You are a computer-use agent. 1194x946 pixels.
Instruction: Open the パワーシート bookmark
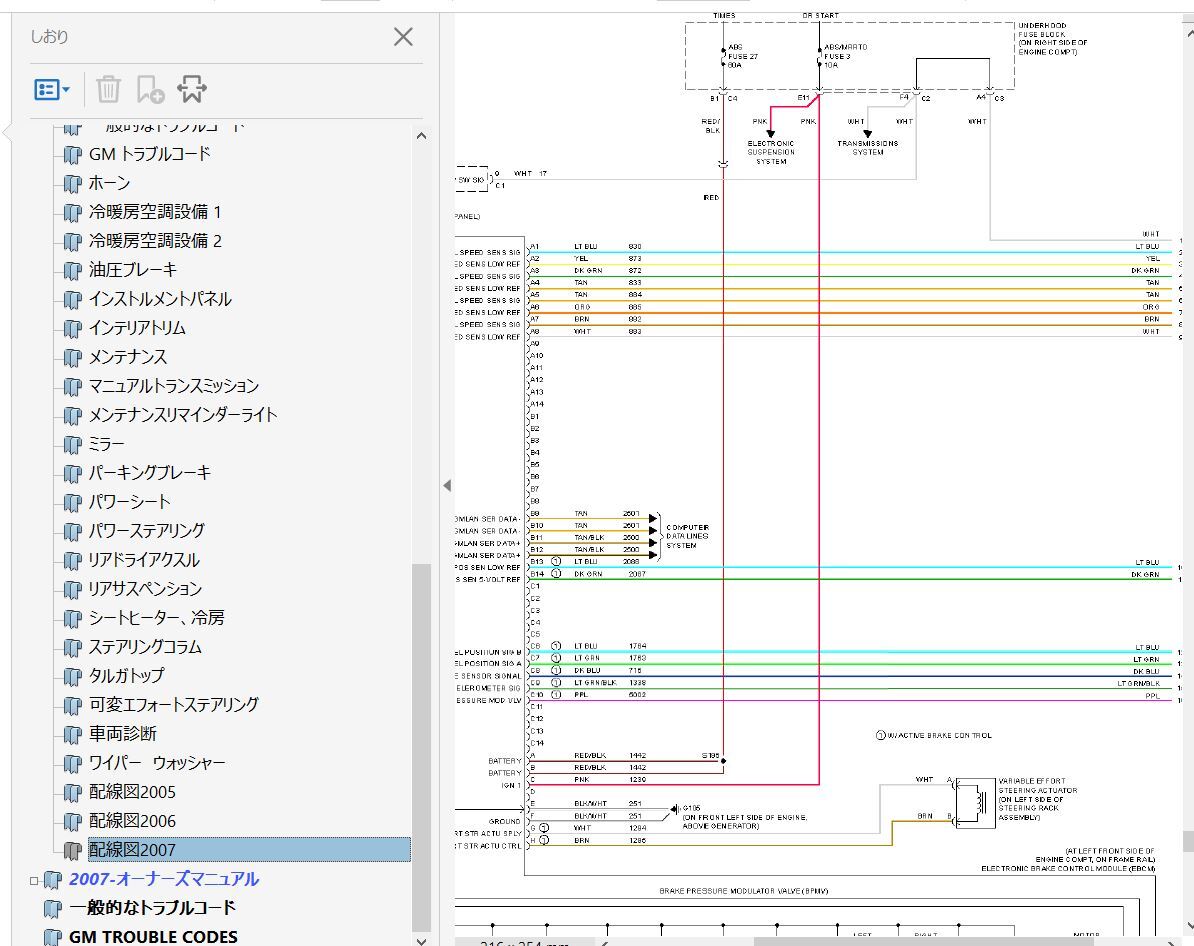click(x=129, y=501)
